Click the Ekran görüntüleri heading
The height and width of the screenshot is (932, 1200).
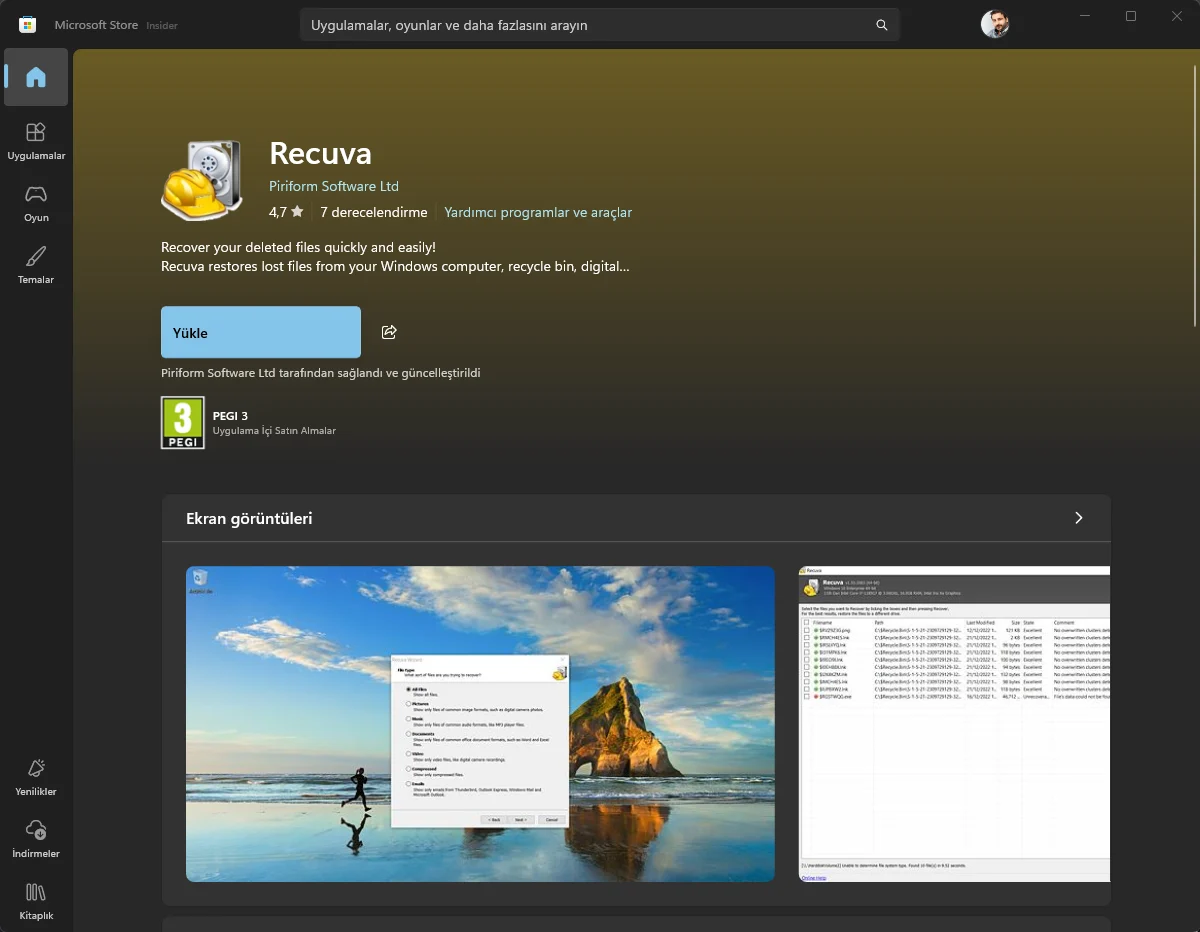(249, 518)
